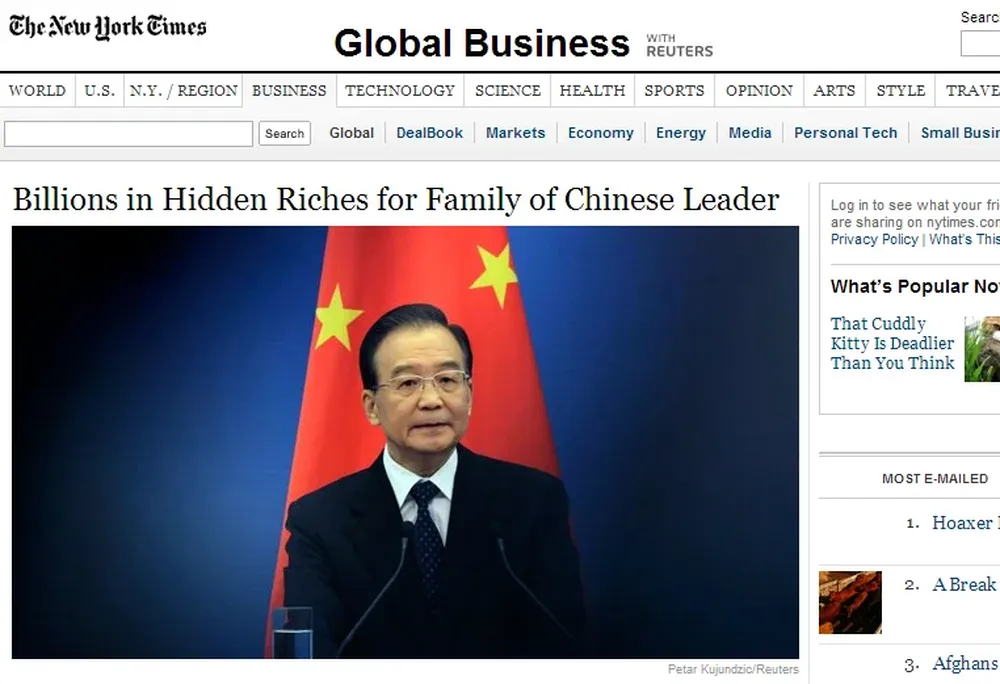Open the Markets subsection
The height and width of the screenshot is (684, 1000).
(515, 133)
